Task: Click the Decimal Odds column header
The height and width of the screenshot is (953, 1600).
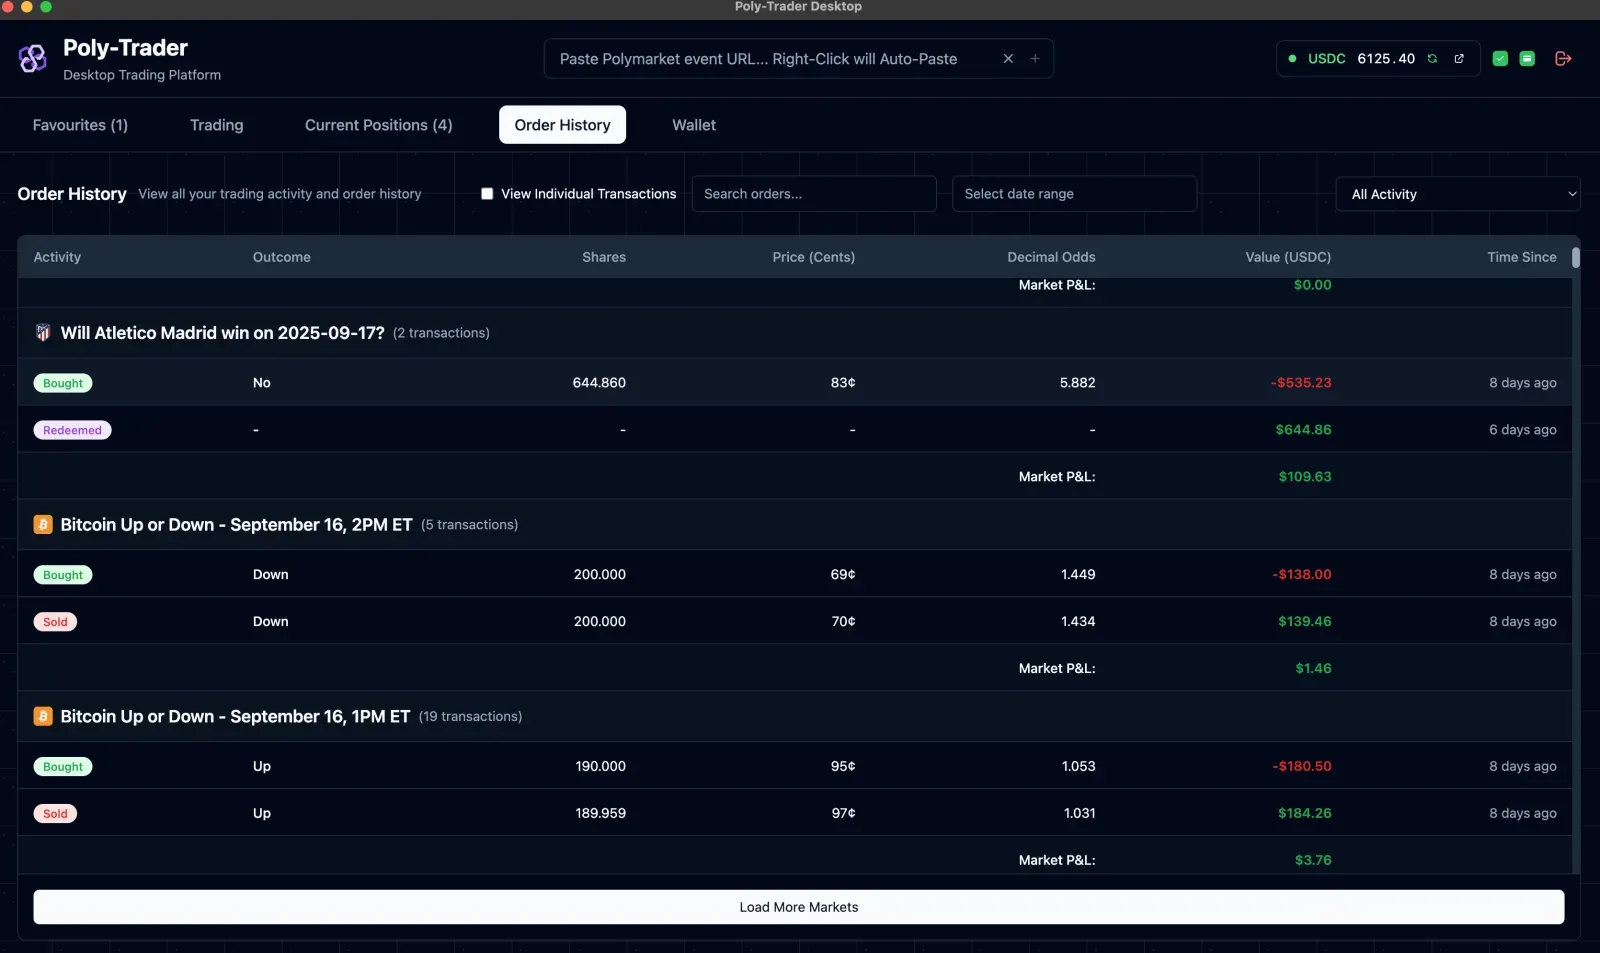Action: pos(1051,257)
